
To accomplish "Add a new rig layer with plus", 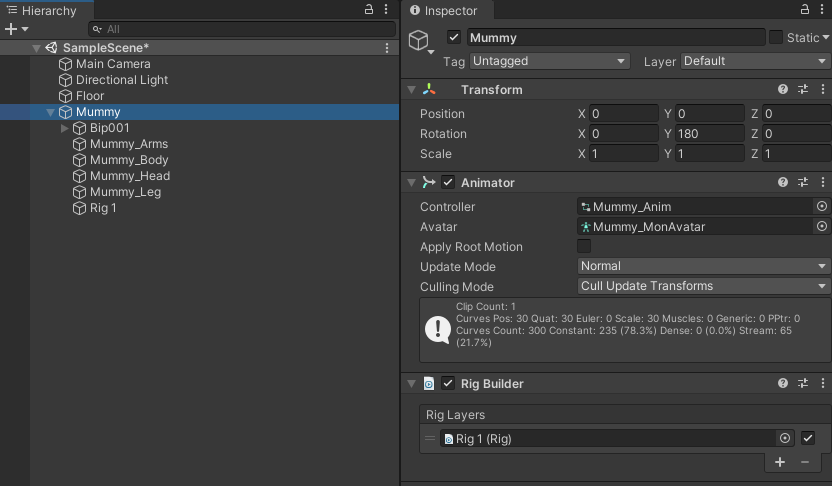I will pos(779,462).
